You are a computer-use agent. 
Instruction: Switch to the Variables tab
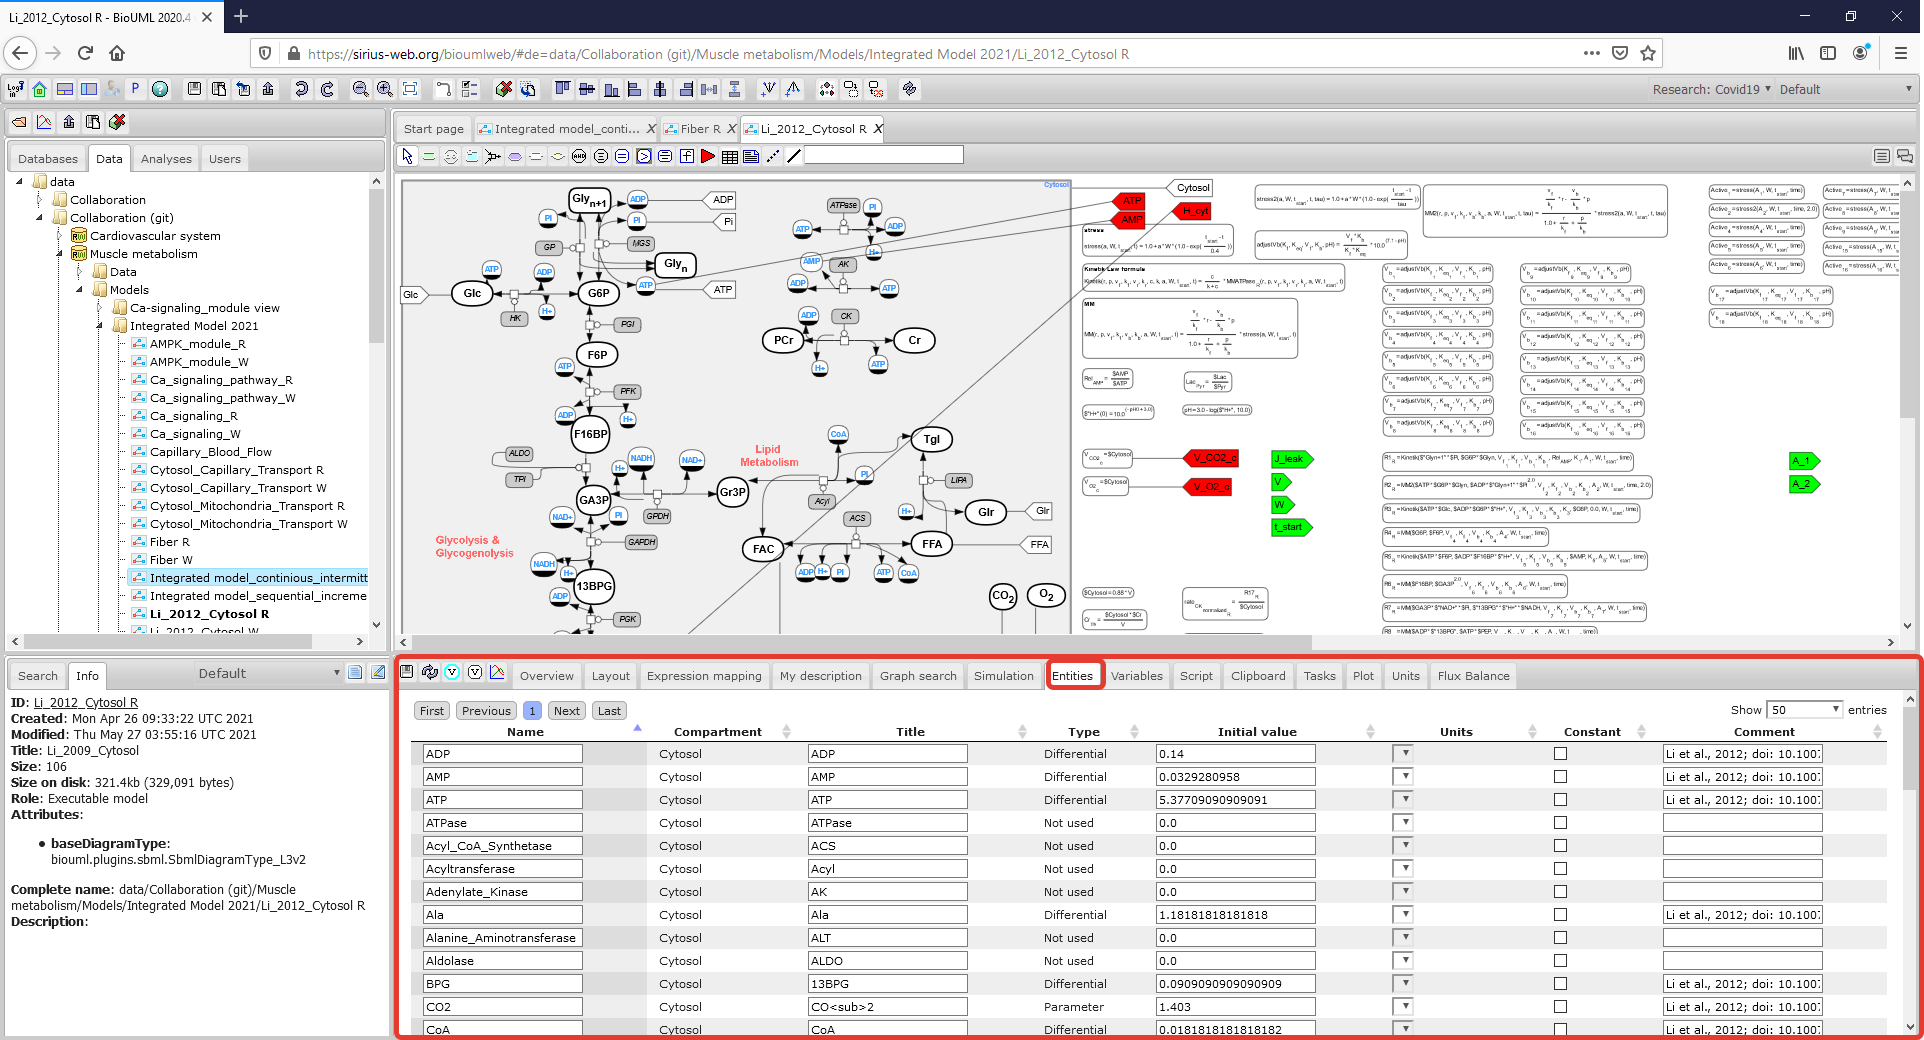(x=1136, y=676)
